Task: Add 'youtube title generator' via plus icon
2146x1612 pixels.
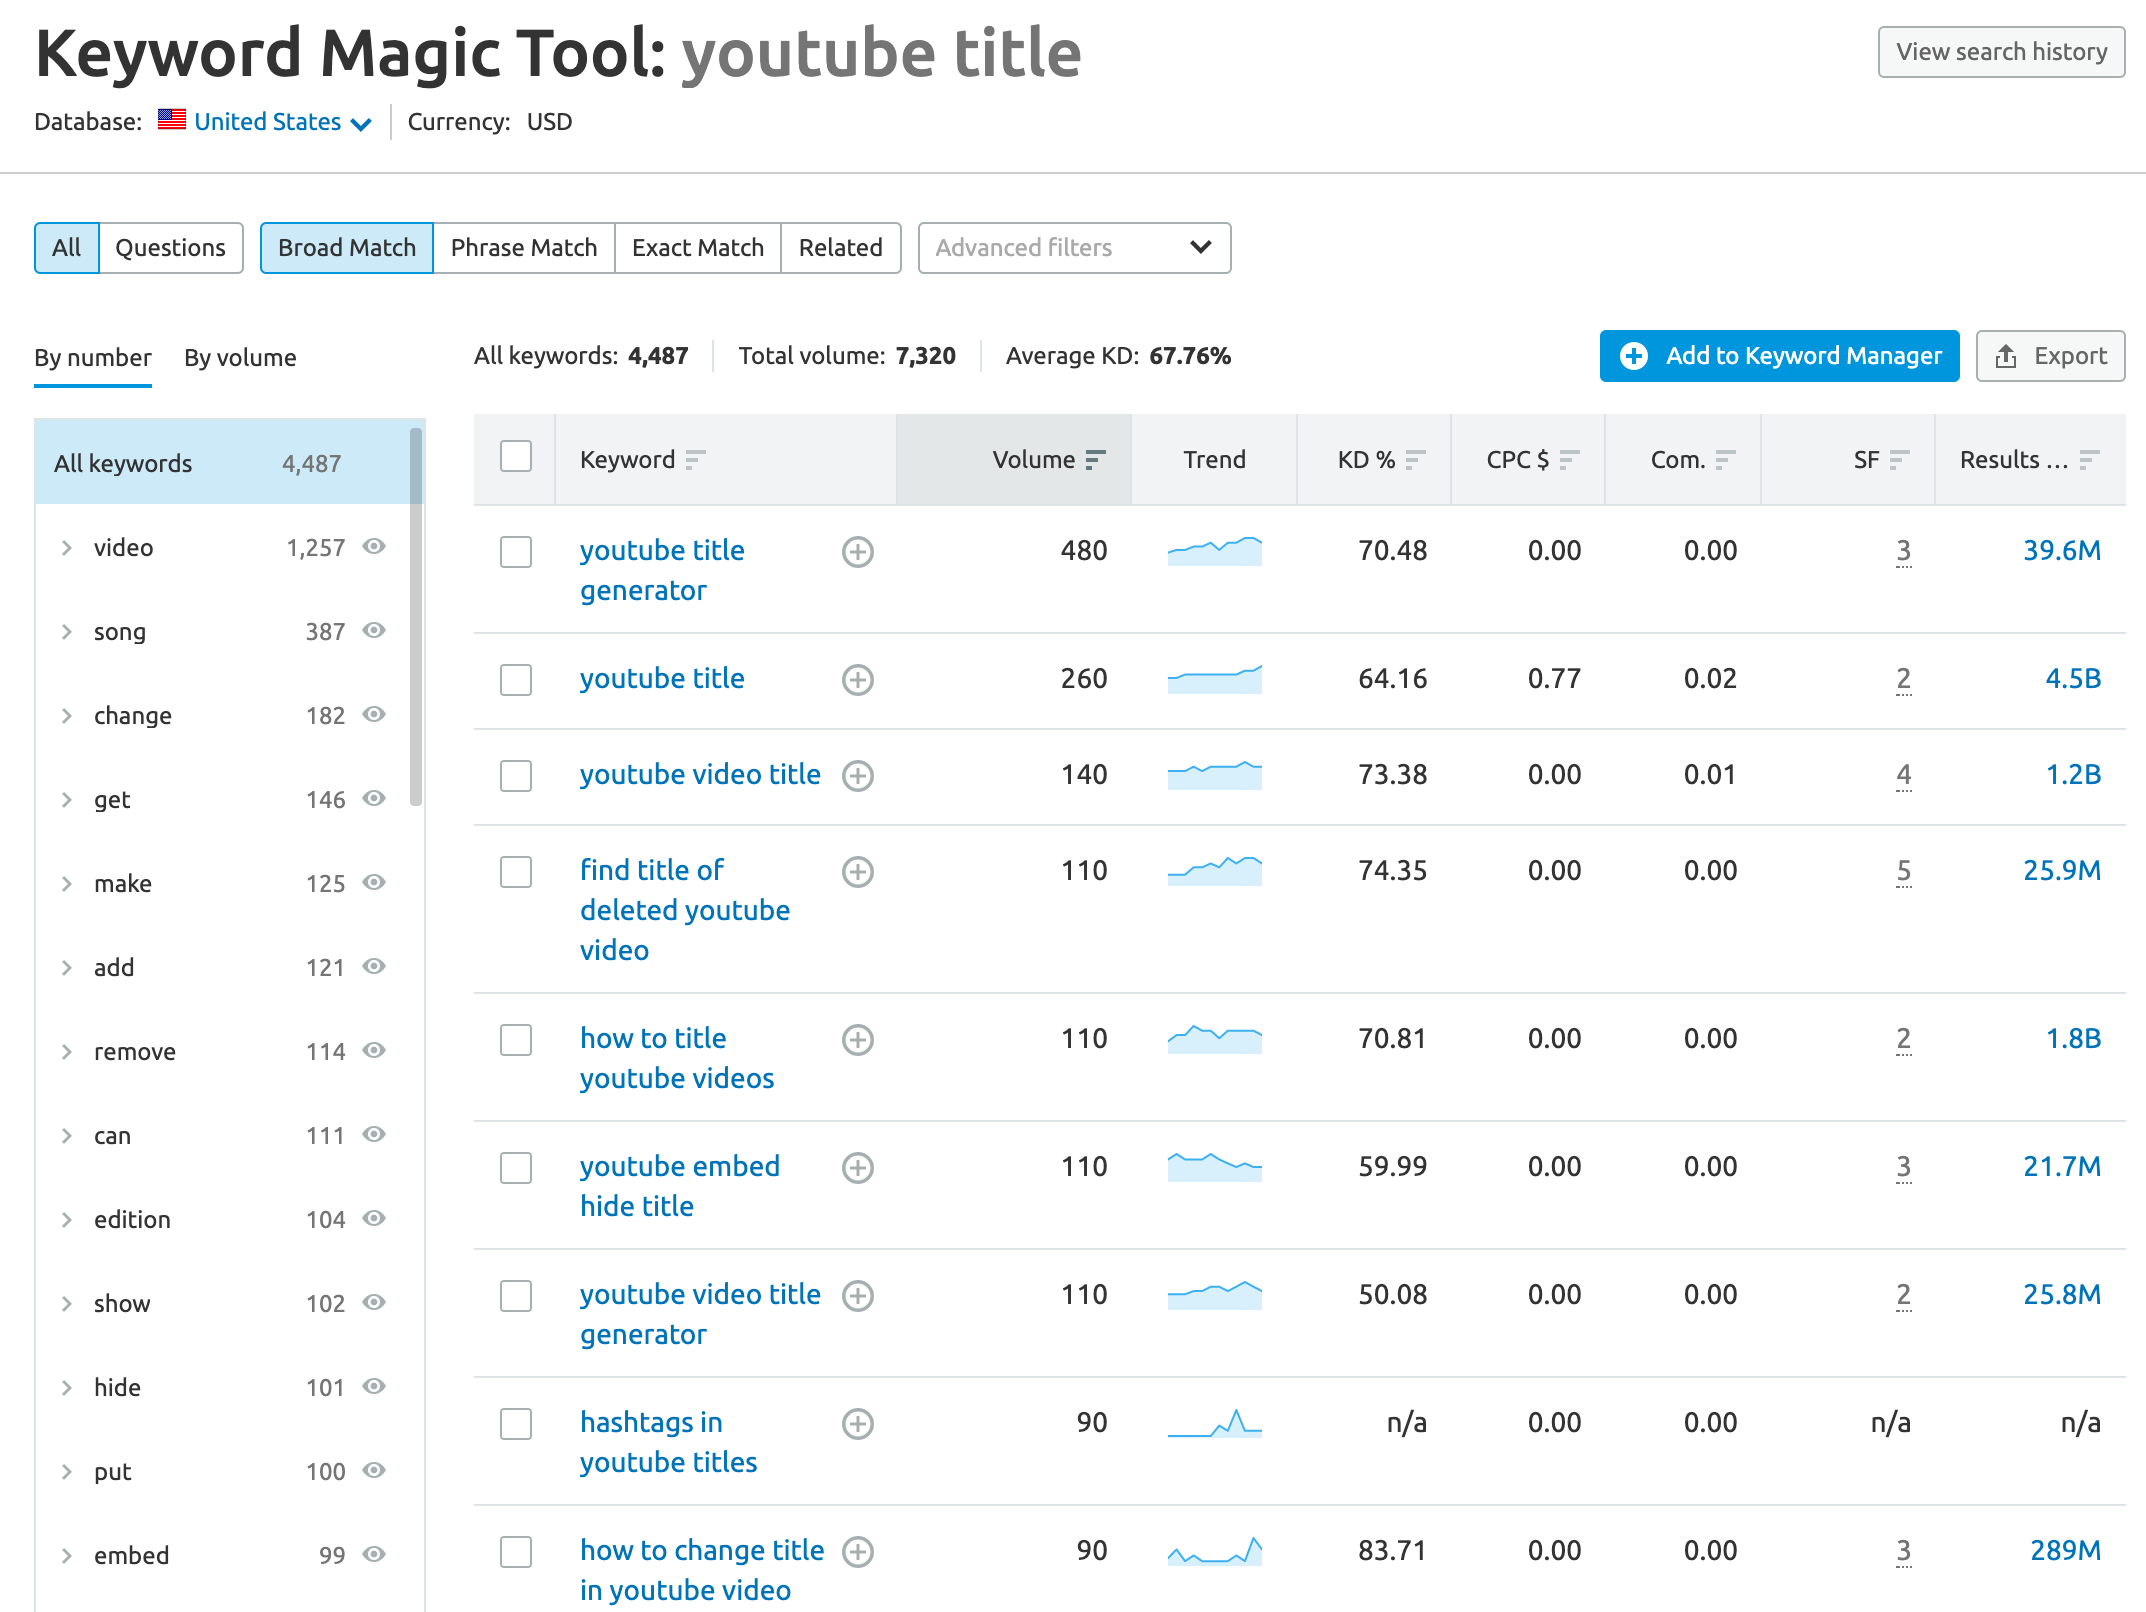Action: click(x=857, y=552)
